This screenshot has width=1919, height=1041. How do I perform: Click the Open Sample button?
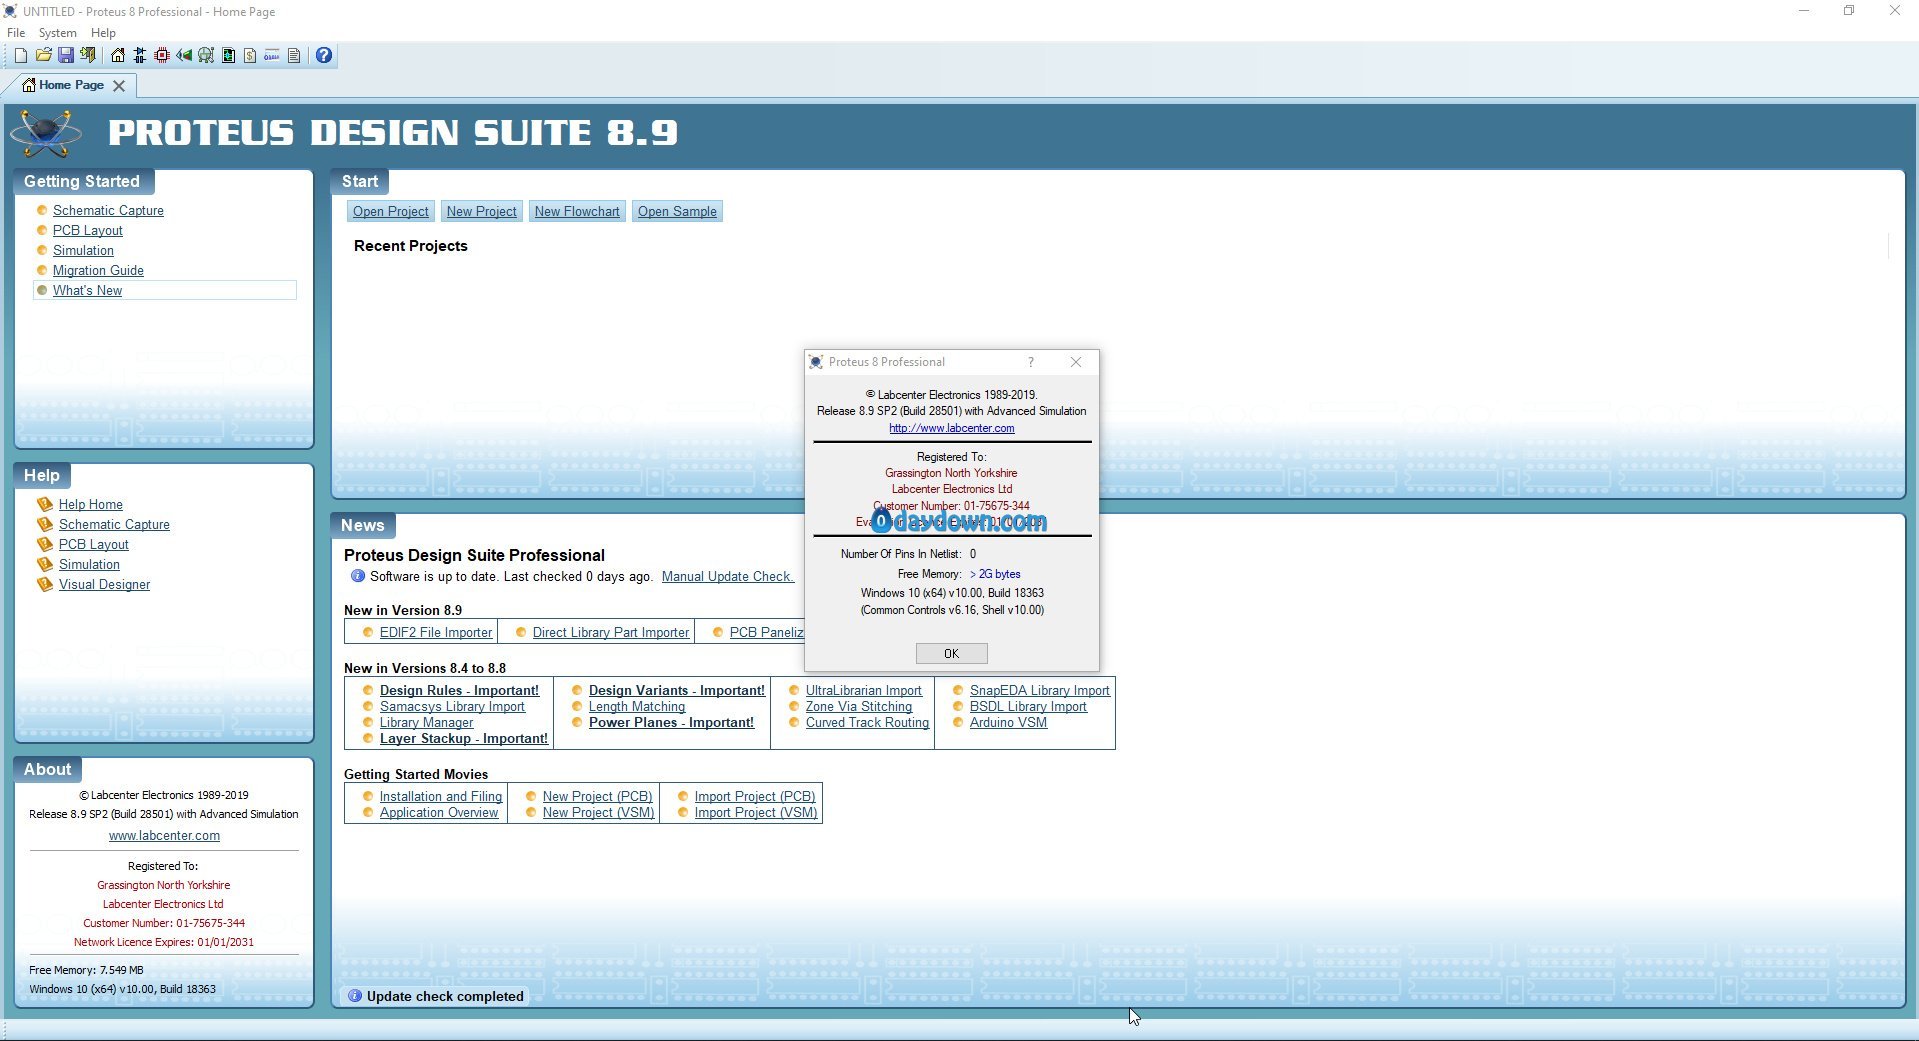(x=677, y=212)
